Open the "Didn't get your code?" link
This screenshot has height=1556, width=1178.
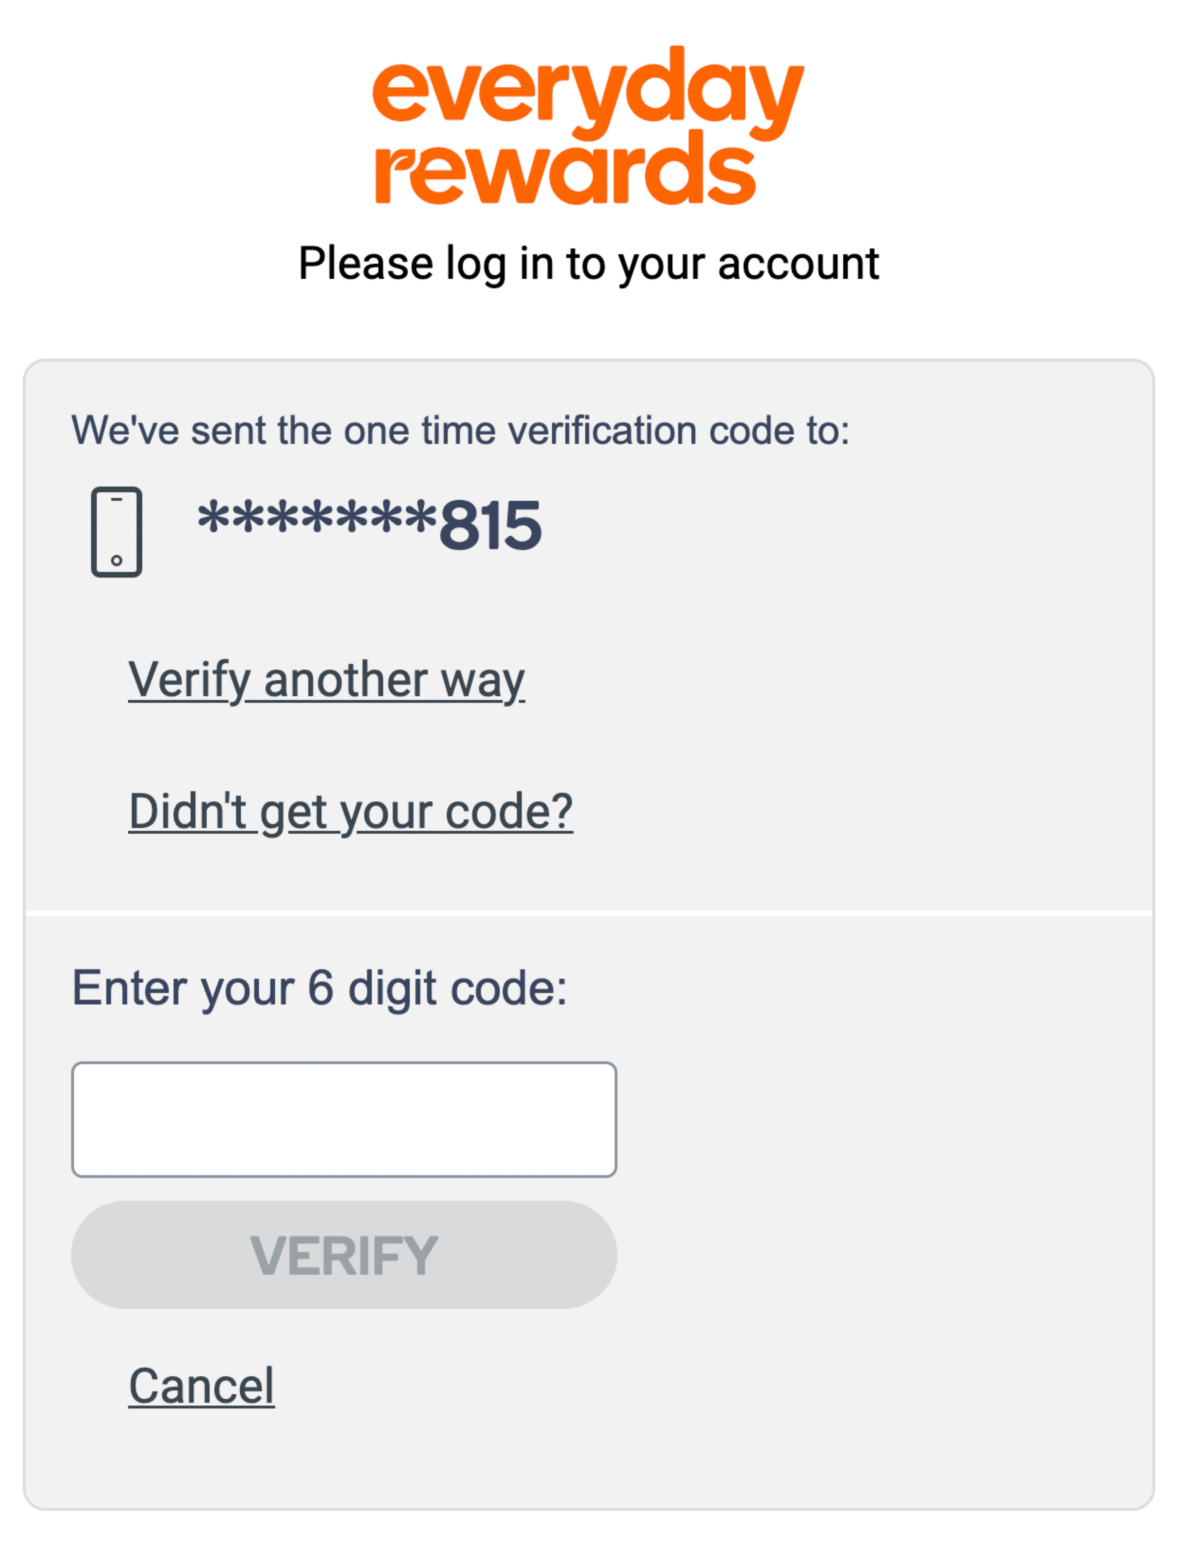pyautogui.click(x=351, y=811)
